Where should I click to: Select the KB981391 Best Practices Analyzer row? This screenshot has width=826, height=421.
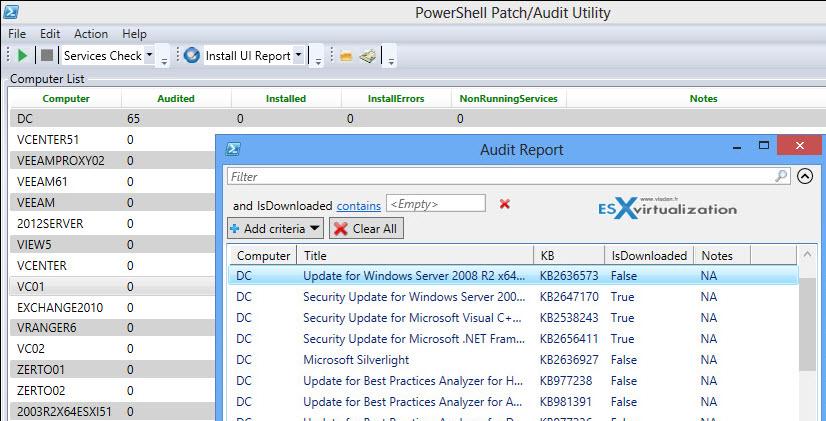[514, 402]
